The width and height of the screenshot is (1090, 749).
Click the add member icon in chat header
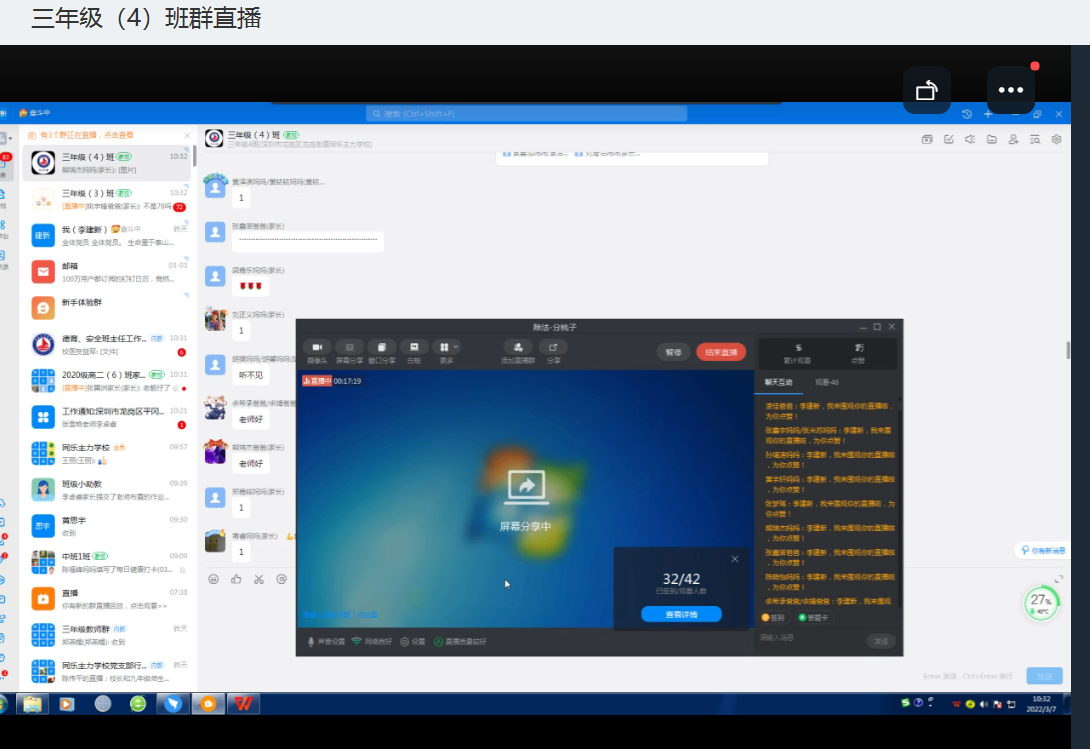tap(1014, 140)
